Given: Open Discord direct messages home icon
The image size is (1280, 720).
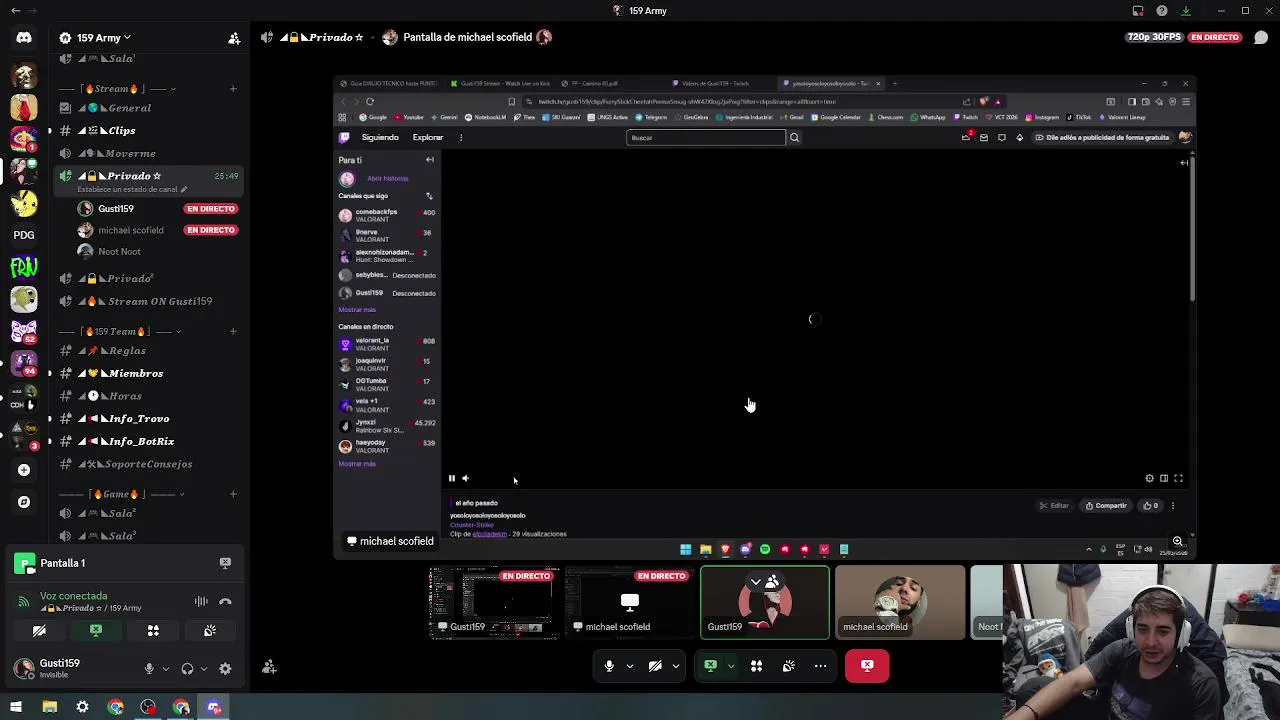Looking at the screenshot, I should tap(24, 38).
